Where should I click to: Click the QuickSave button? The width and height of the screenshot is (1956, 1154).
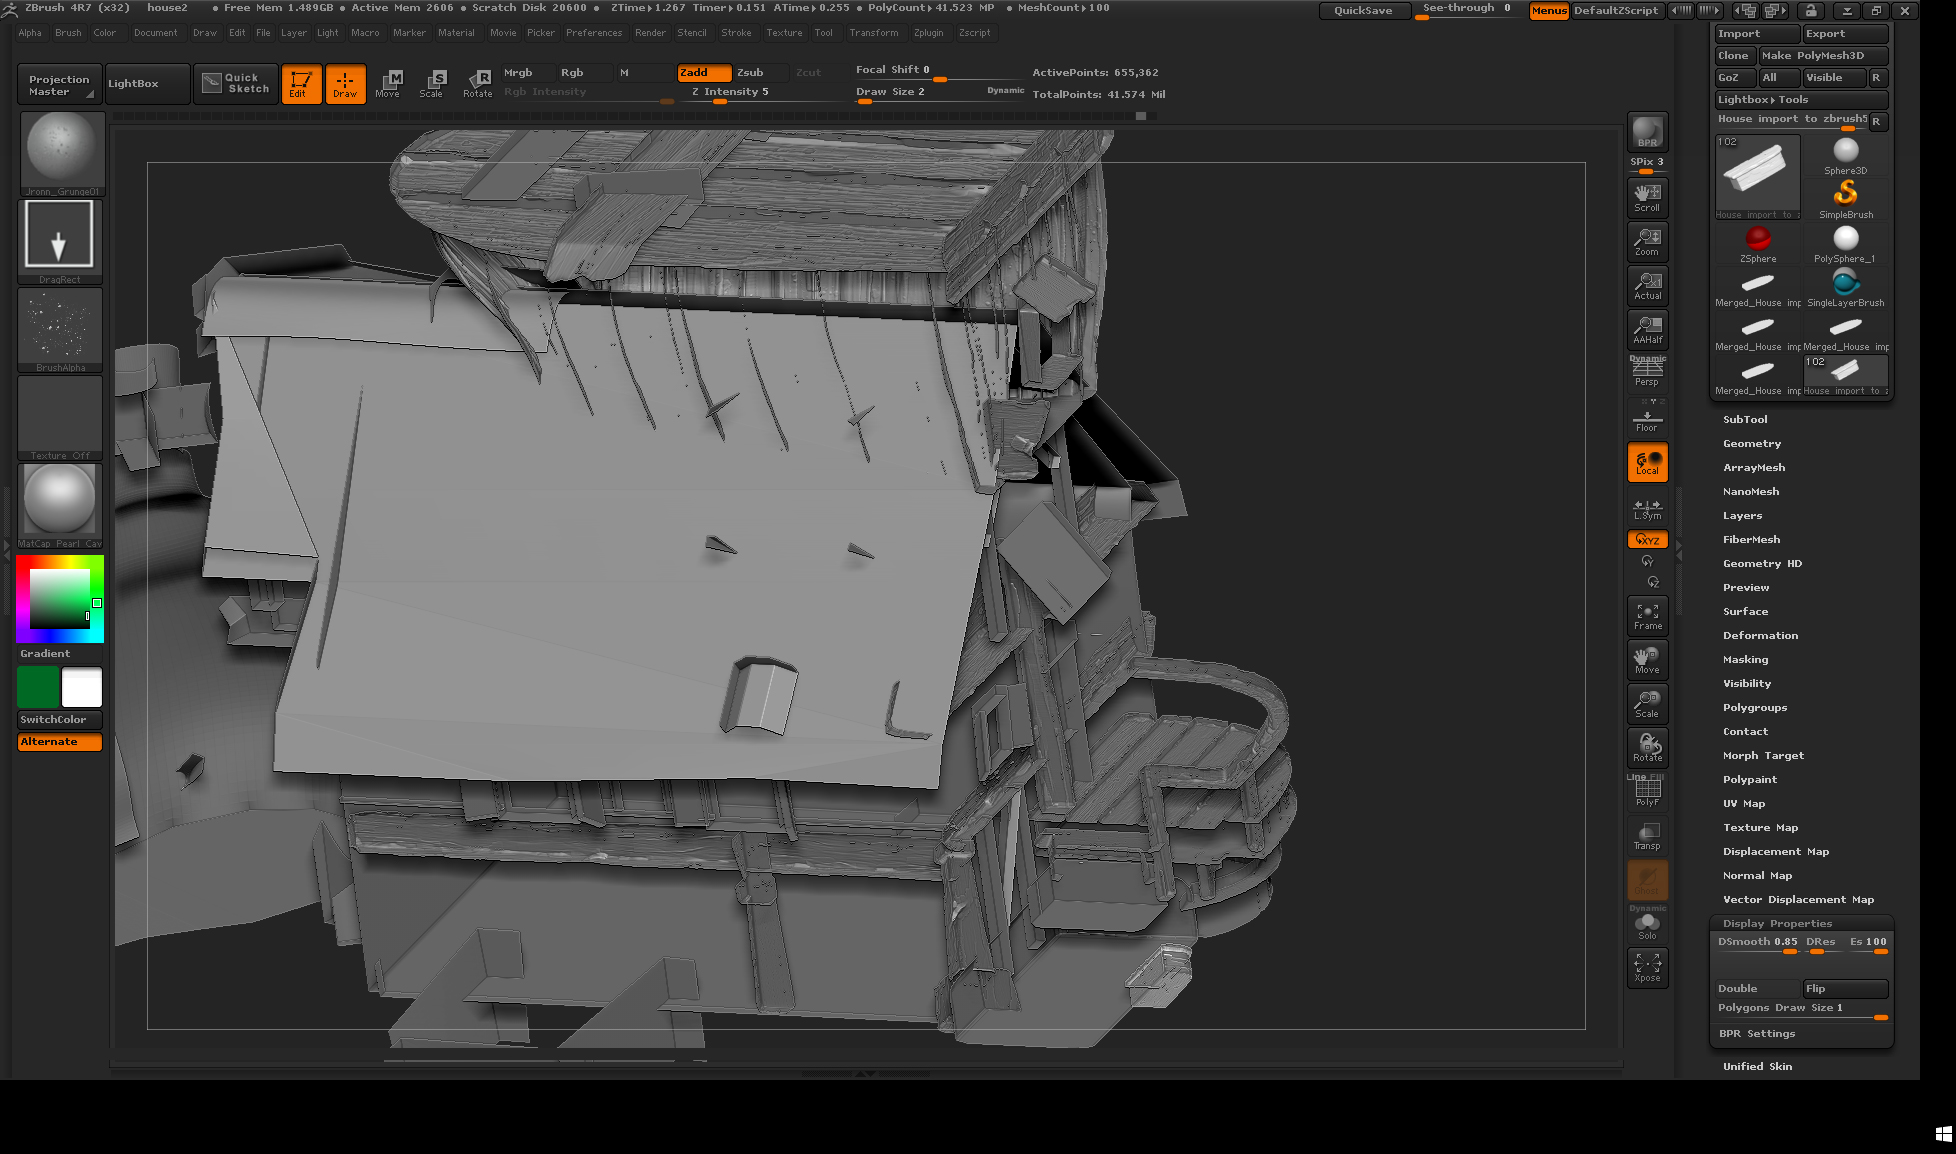point(1363,10)
